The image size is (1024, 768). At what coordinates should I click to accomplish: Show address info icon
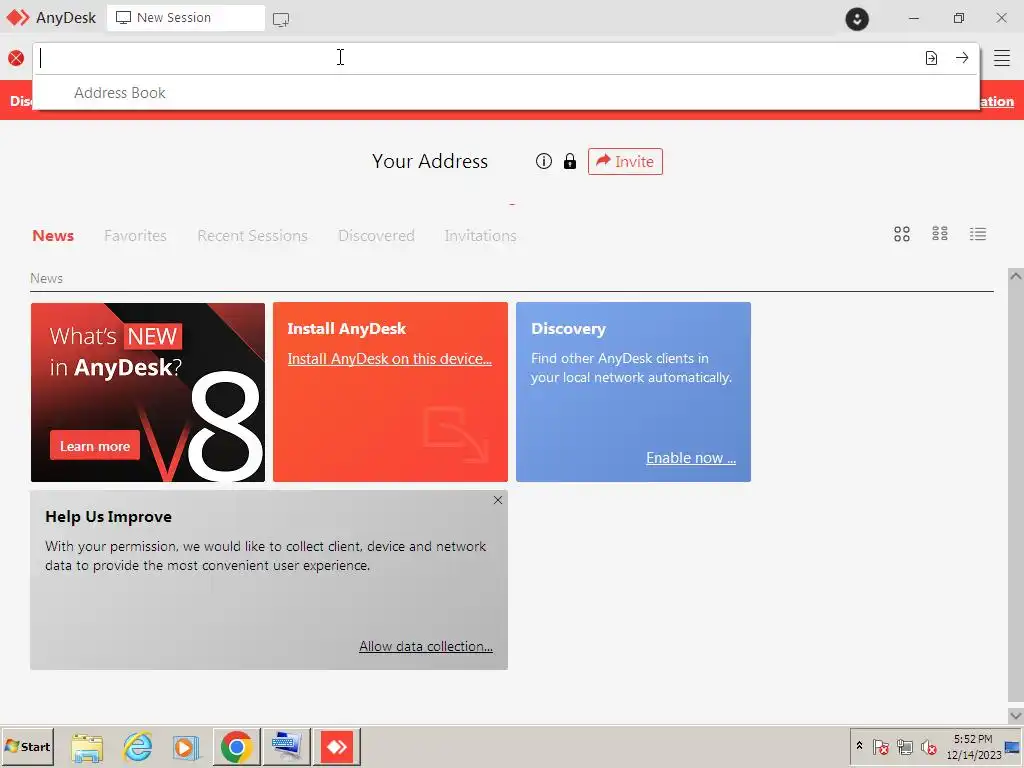(x=543, y=161)
